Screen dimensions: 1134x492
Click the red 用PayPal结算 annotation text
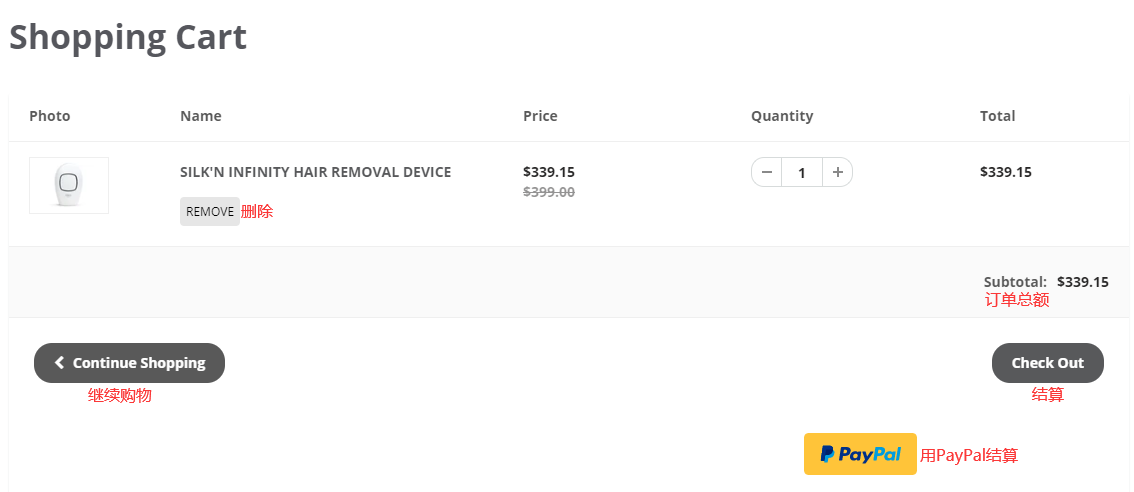[969, 456]
